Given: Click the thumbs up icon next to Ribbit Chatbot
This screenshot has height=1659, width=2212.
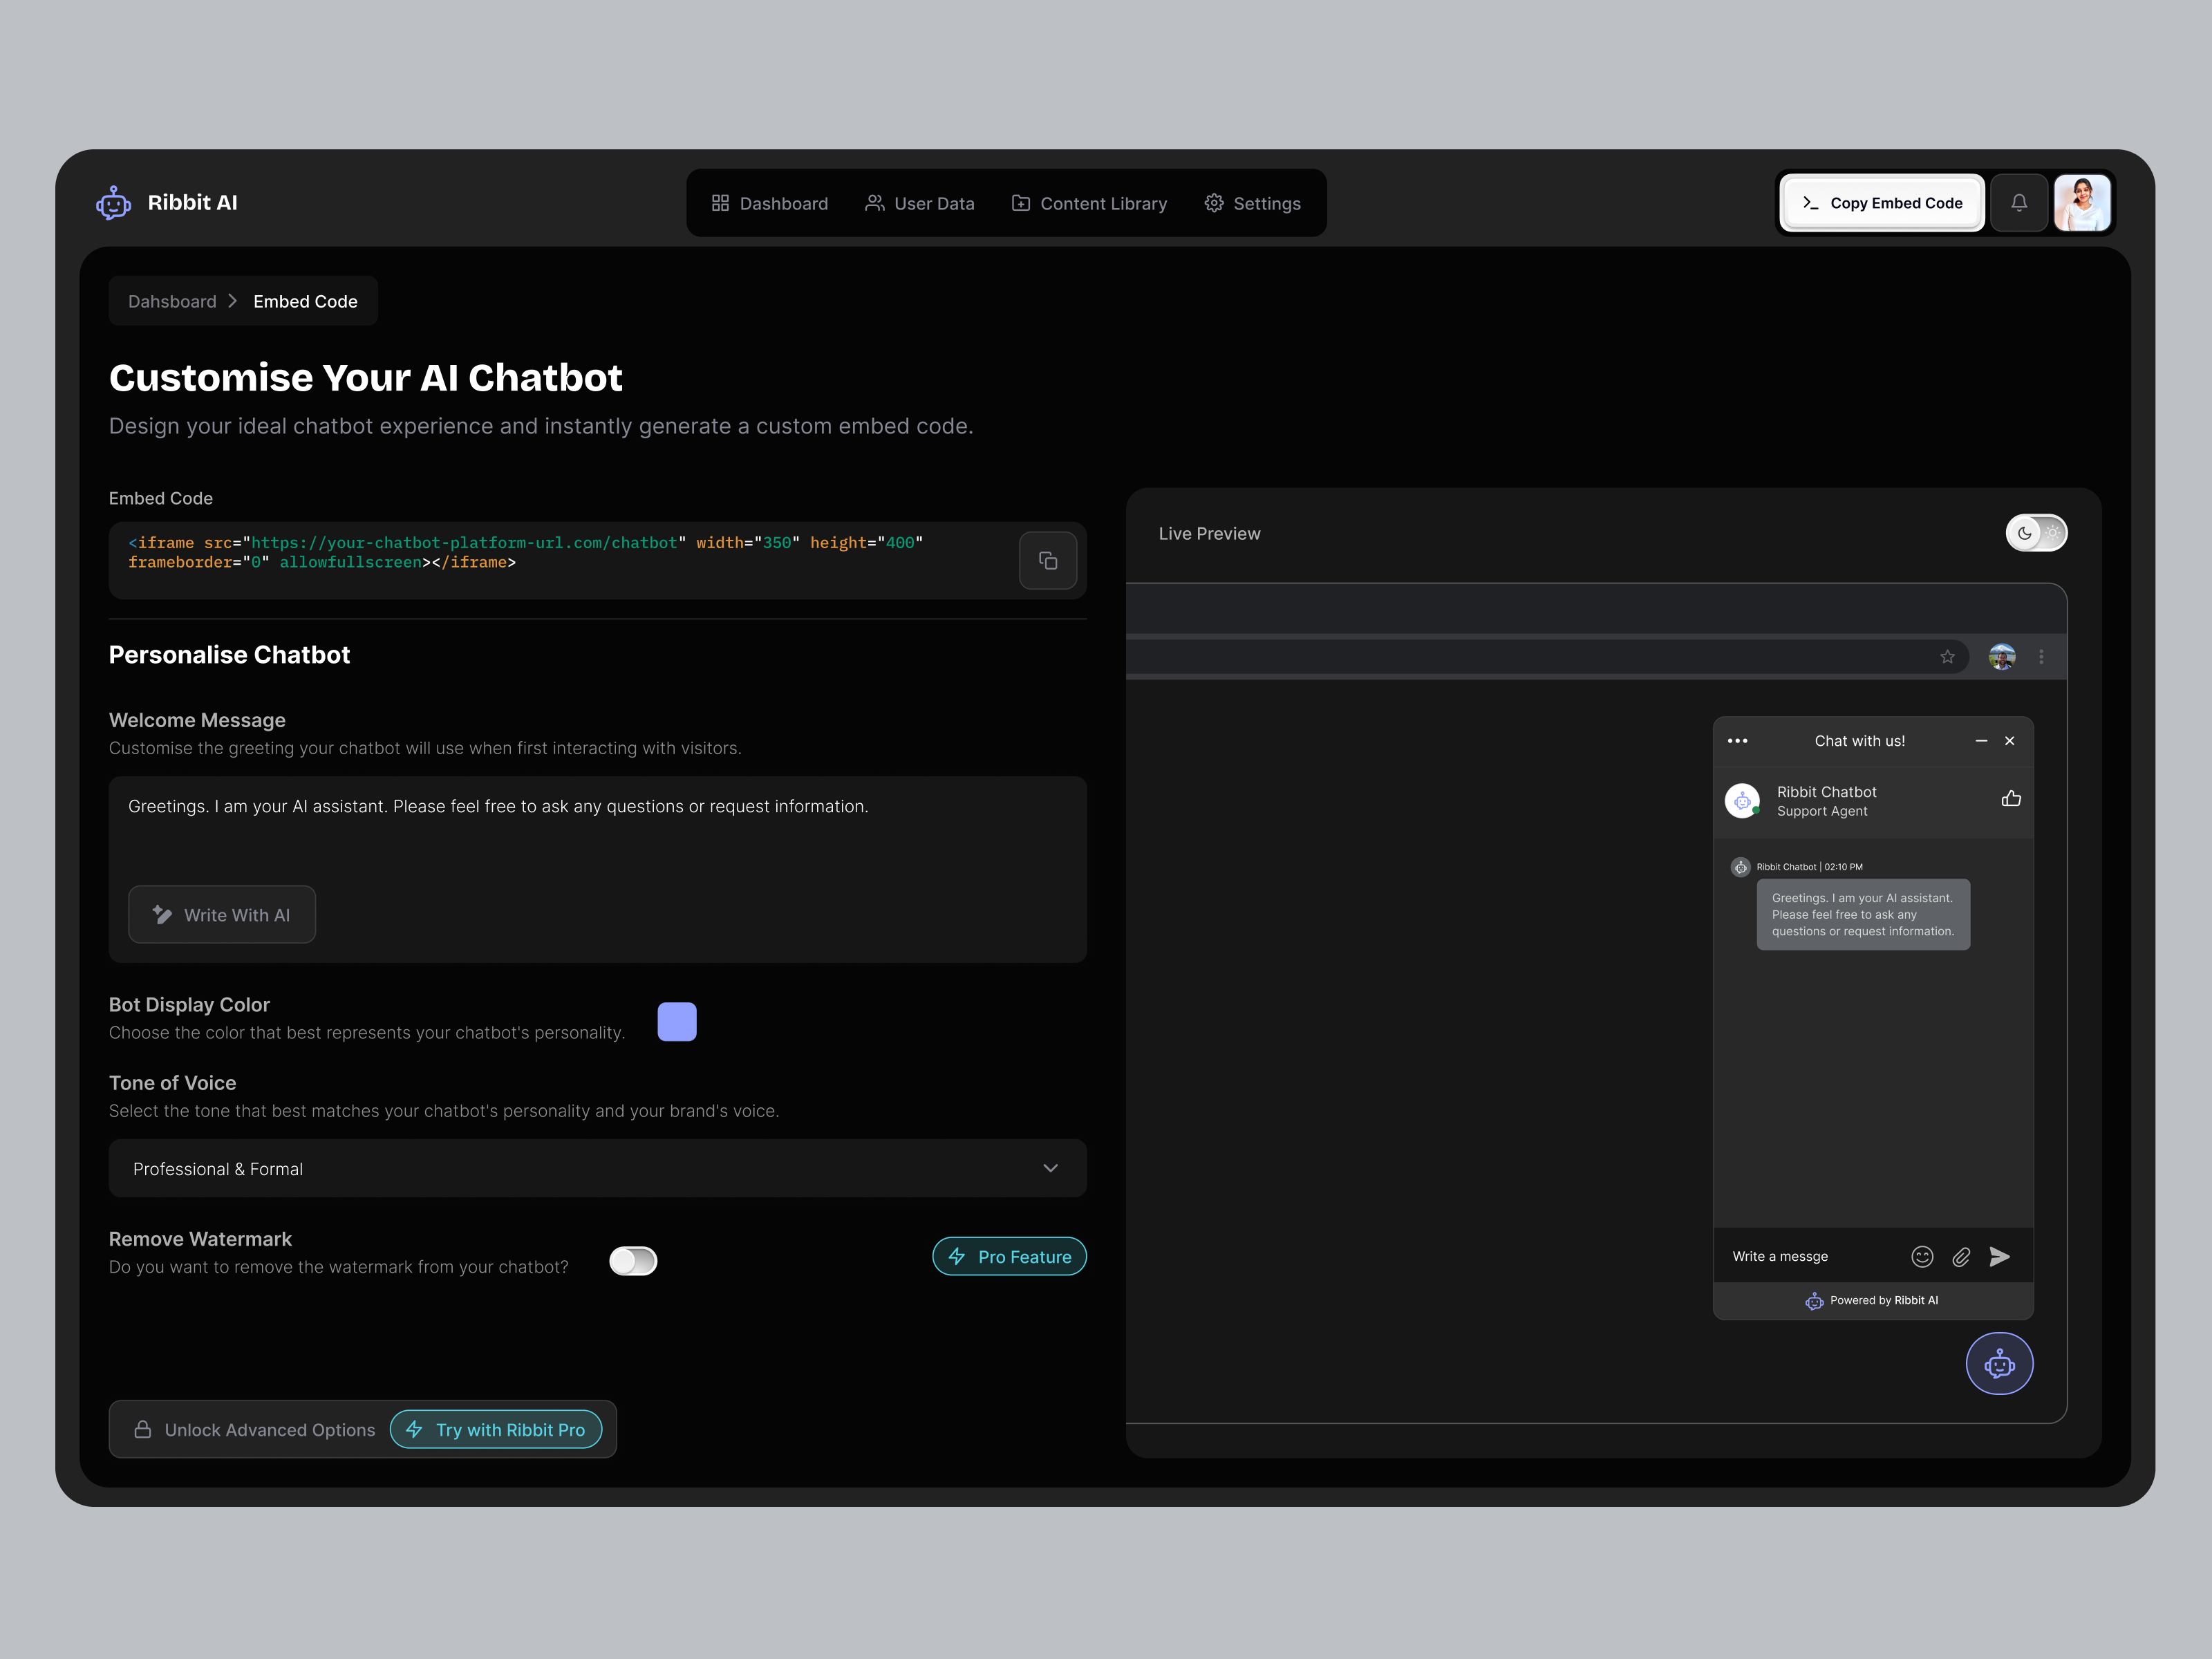Looking at the screenshot, I should point(2011,799).
